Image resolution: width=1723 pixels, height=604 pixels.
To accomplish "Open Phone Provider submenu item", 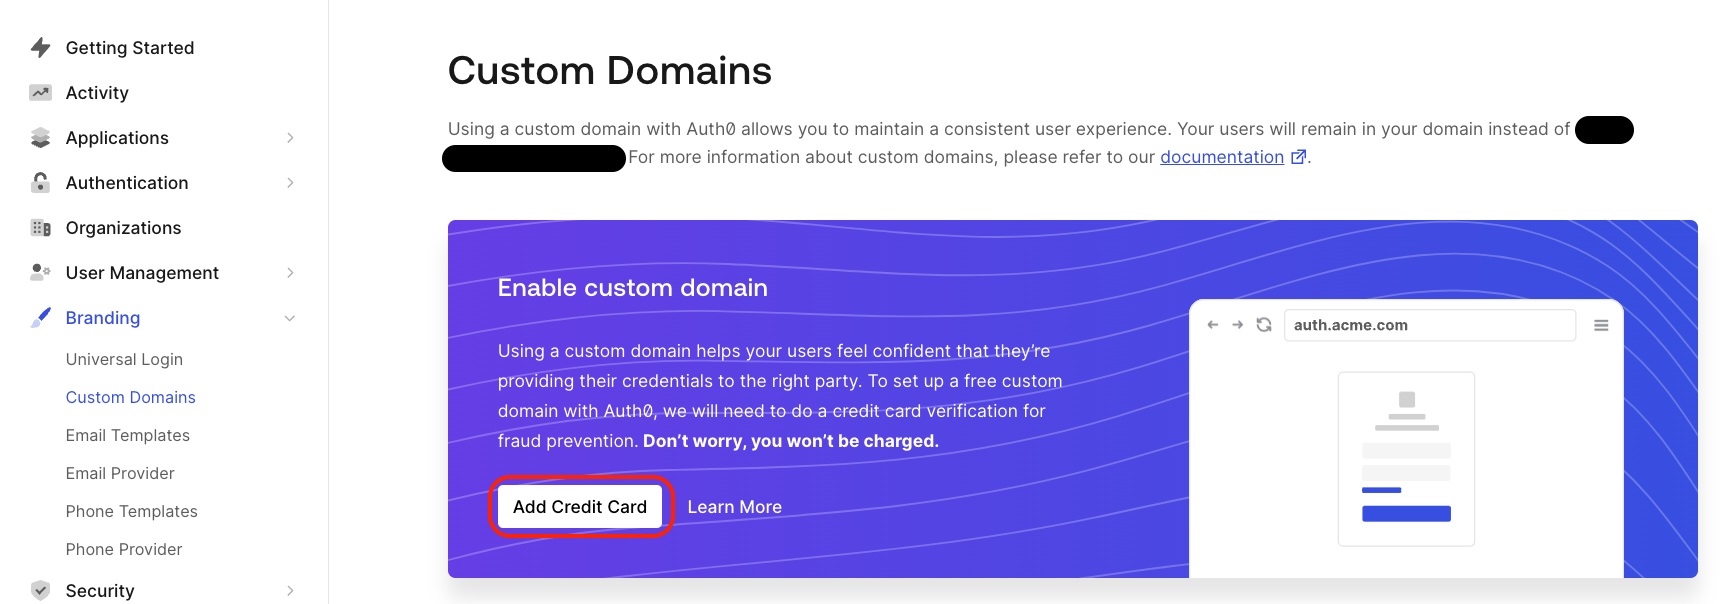I will 124,549.
